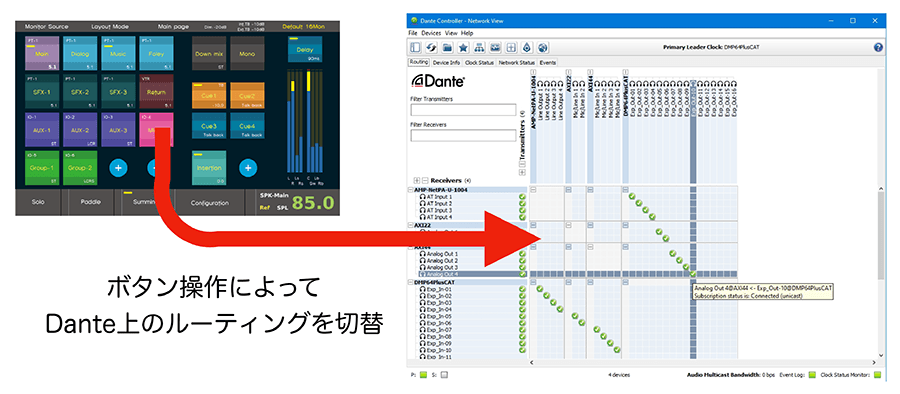Image resolution: width=900 pixels, height=394 pixels.
Task: Toggle Analog Out 4 subscription to Exp_Out-10
Action: (x=693, y=274)
